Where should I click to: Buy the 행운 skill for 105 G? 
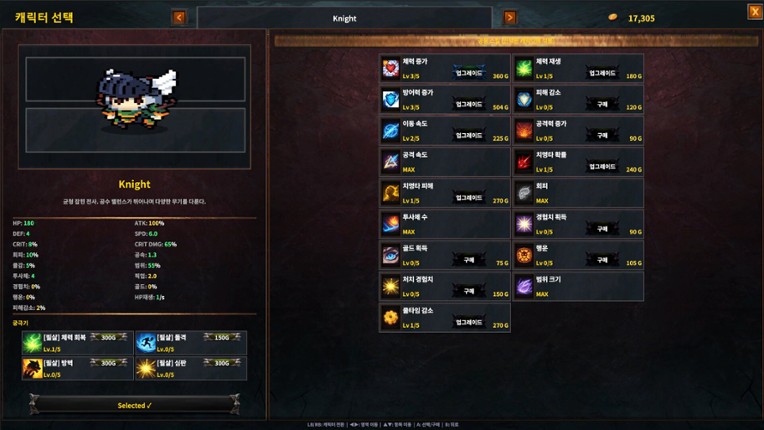click(x=602, y=260)
